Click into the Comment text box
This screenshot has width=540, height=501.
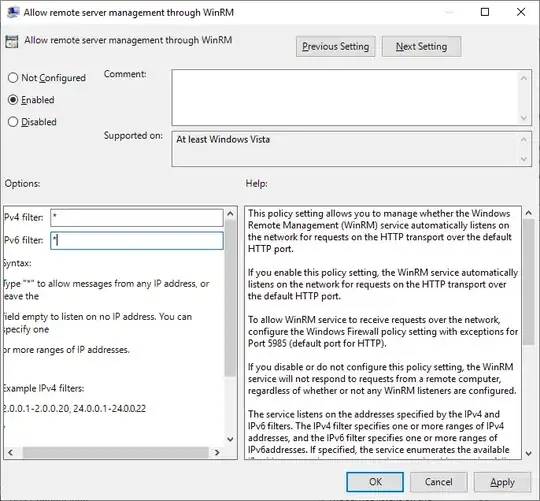point(345,97)
